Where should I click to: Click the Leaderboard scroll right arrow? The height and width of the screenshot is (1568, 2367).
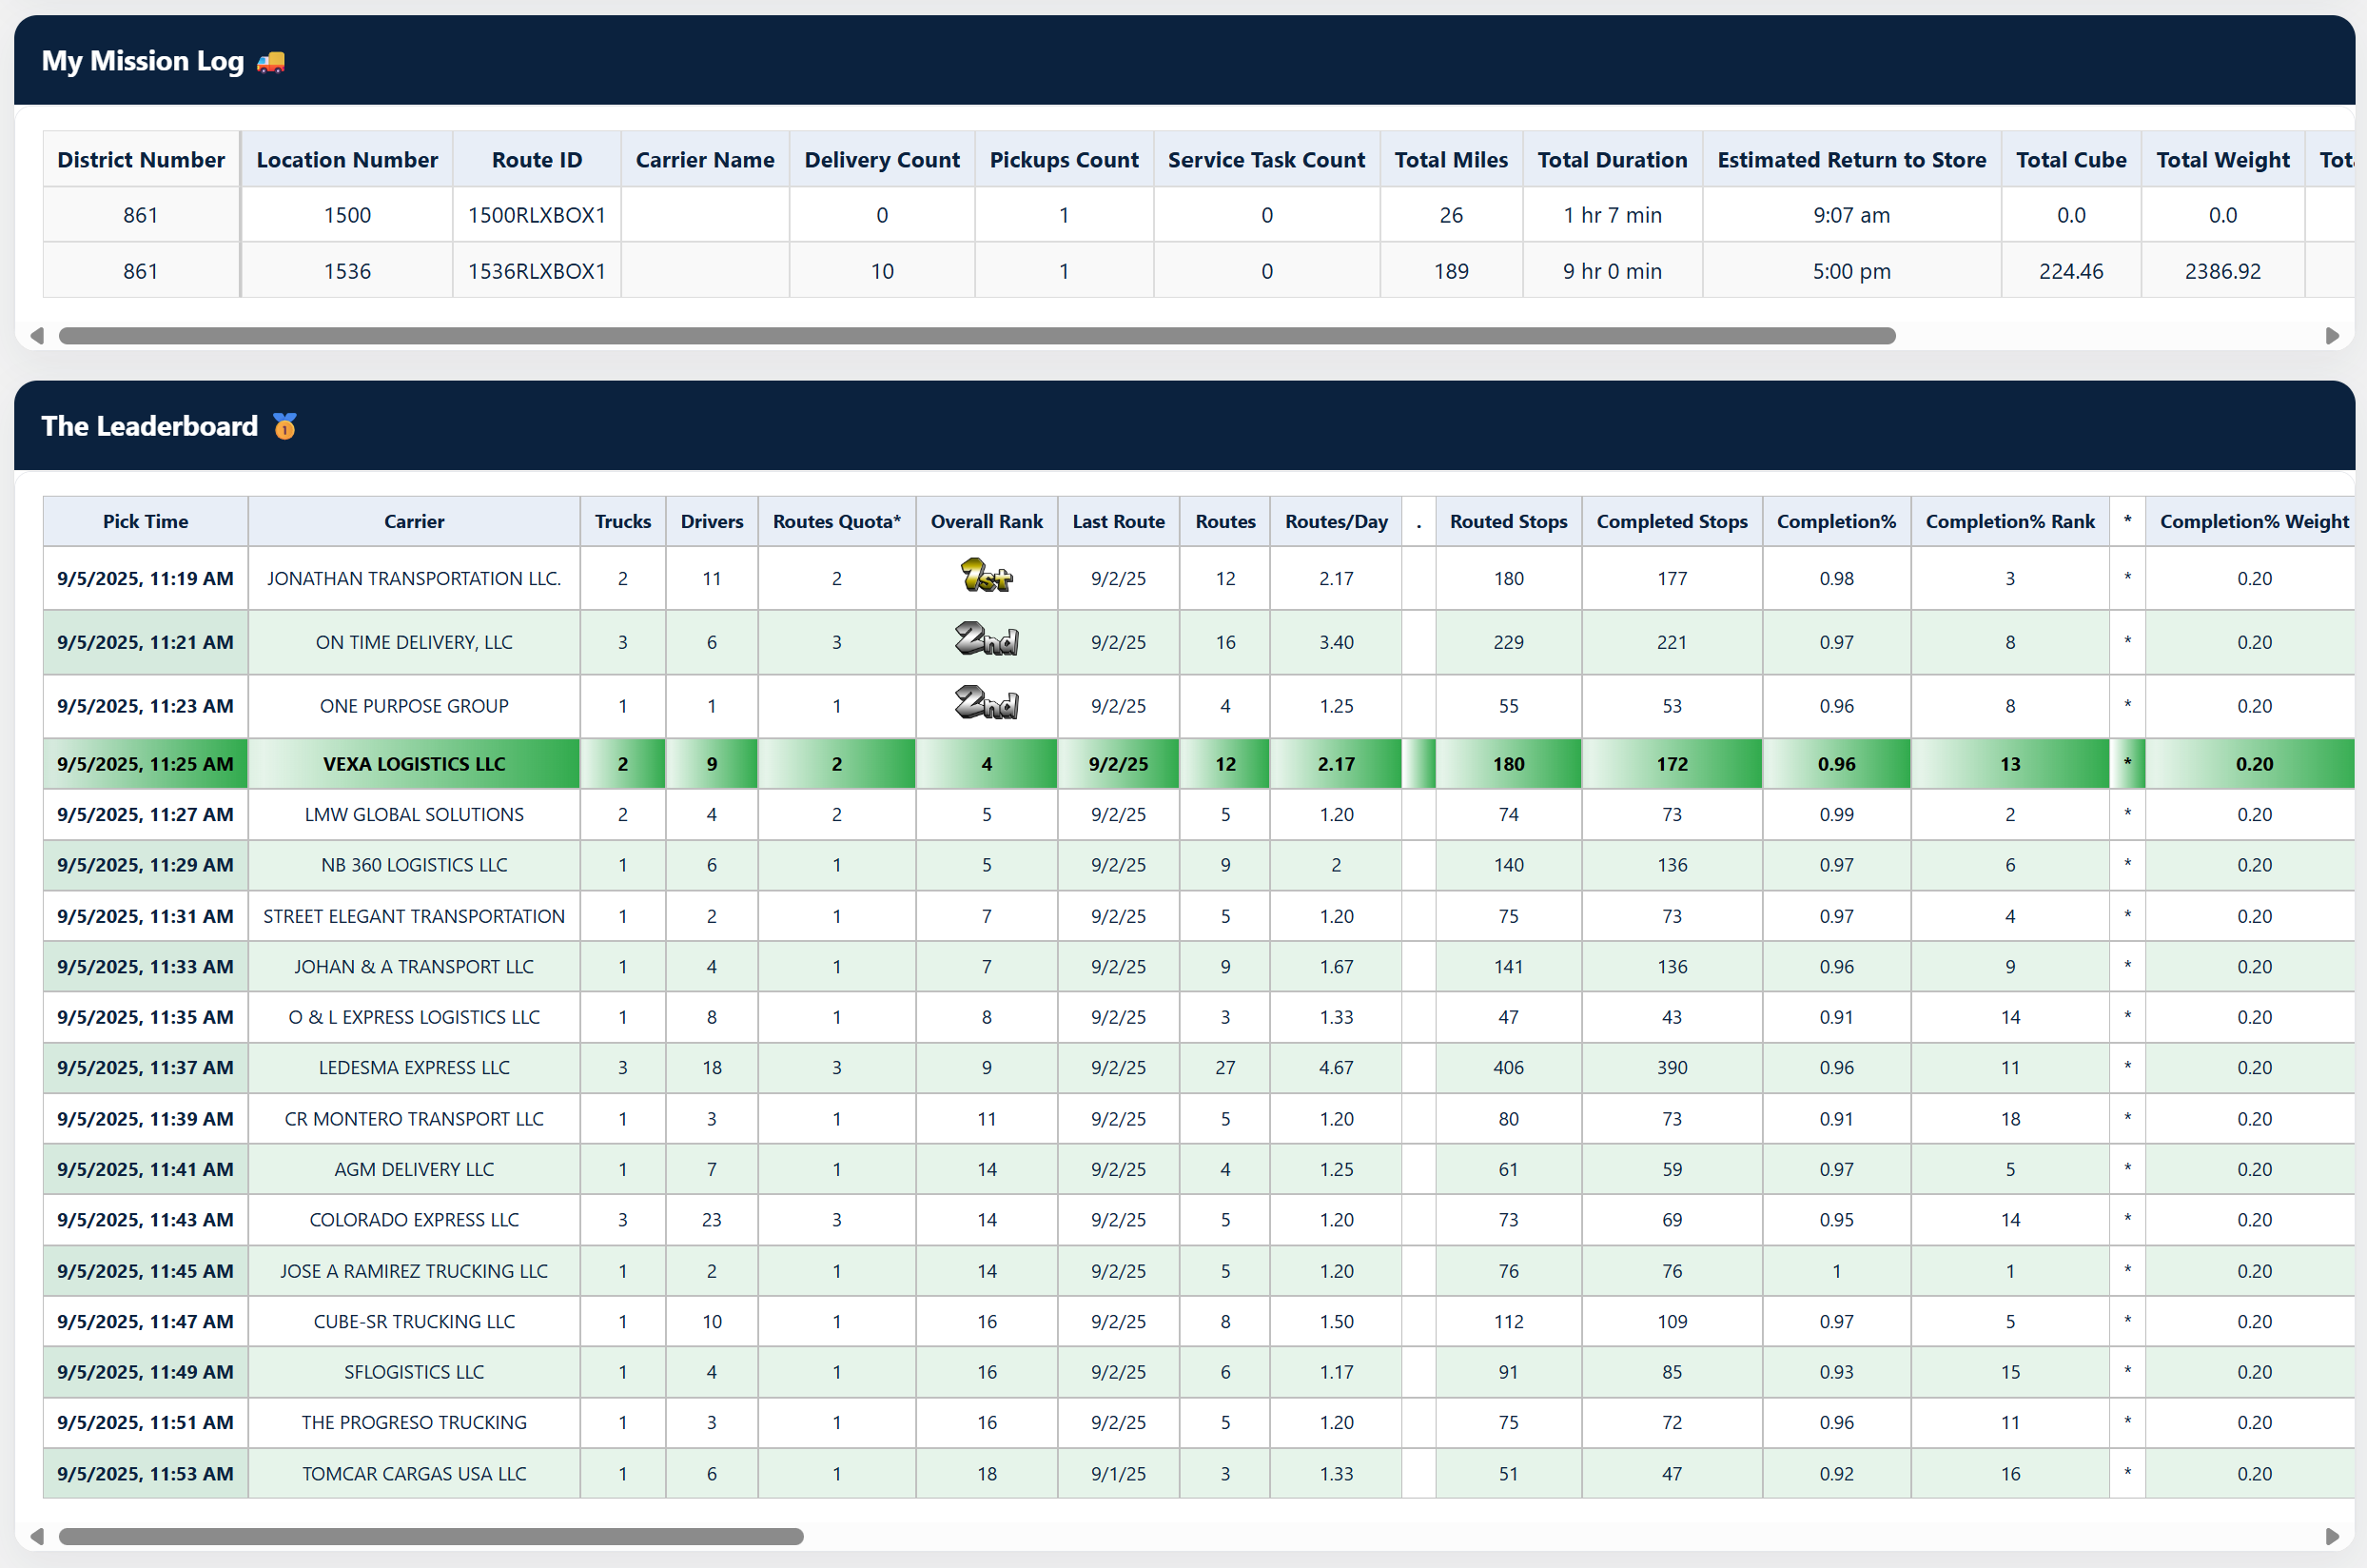coord(2332,1536)
